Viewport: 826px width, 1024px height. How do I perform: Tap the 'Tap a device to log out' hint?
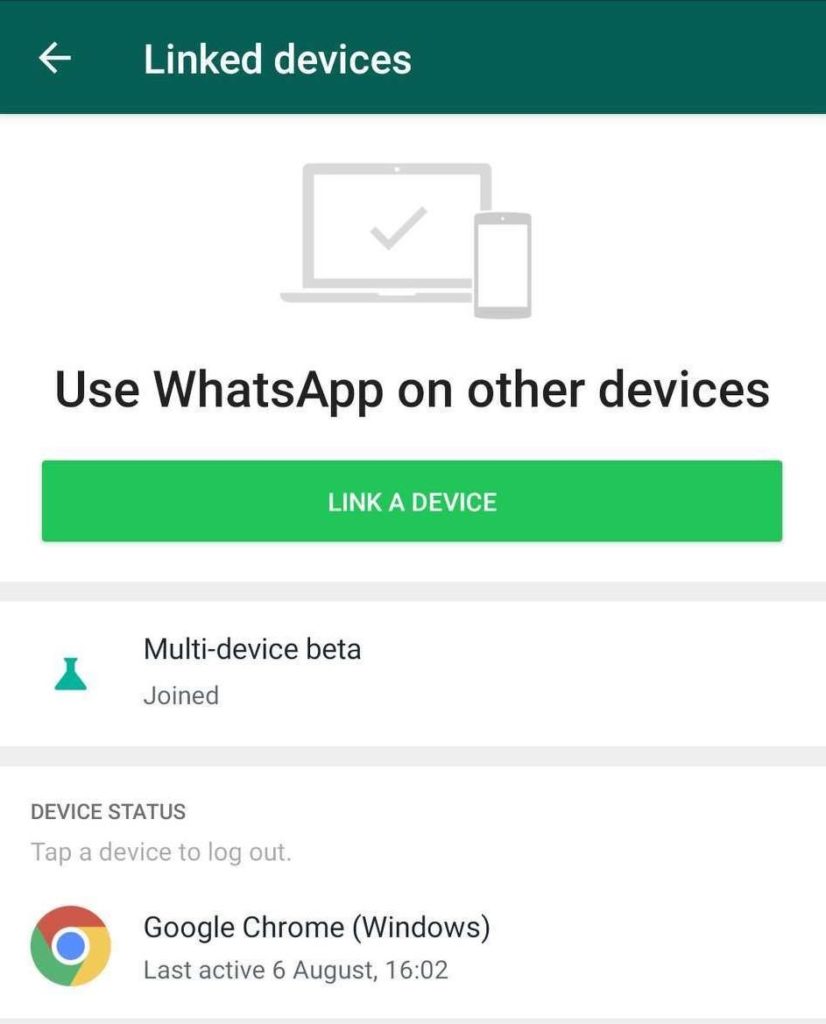click(161, 852)
